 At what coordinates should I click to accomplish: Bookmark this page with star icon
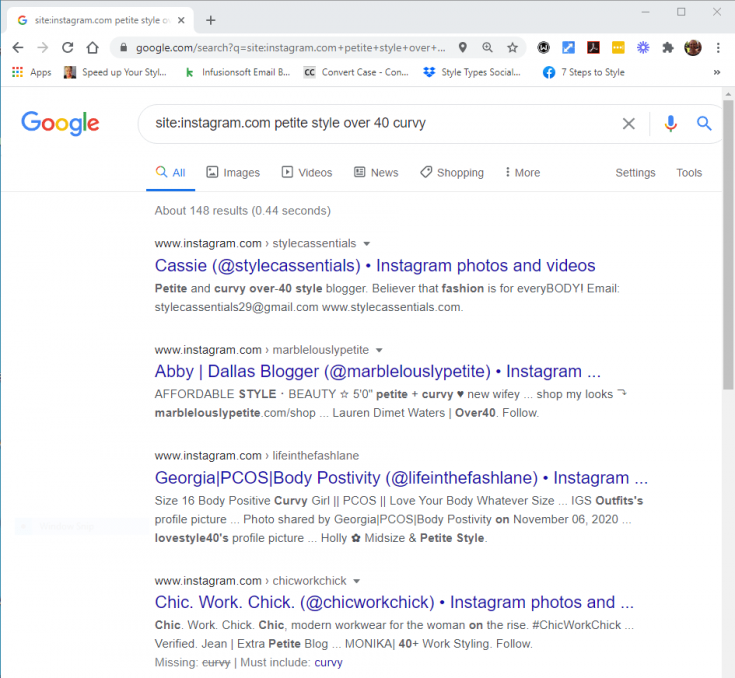click(512, 47)
